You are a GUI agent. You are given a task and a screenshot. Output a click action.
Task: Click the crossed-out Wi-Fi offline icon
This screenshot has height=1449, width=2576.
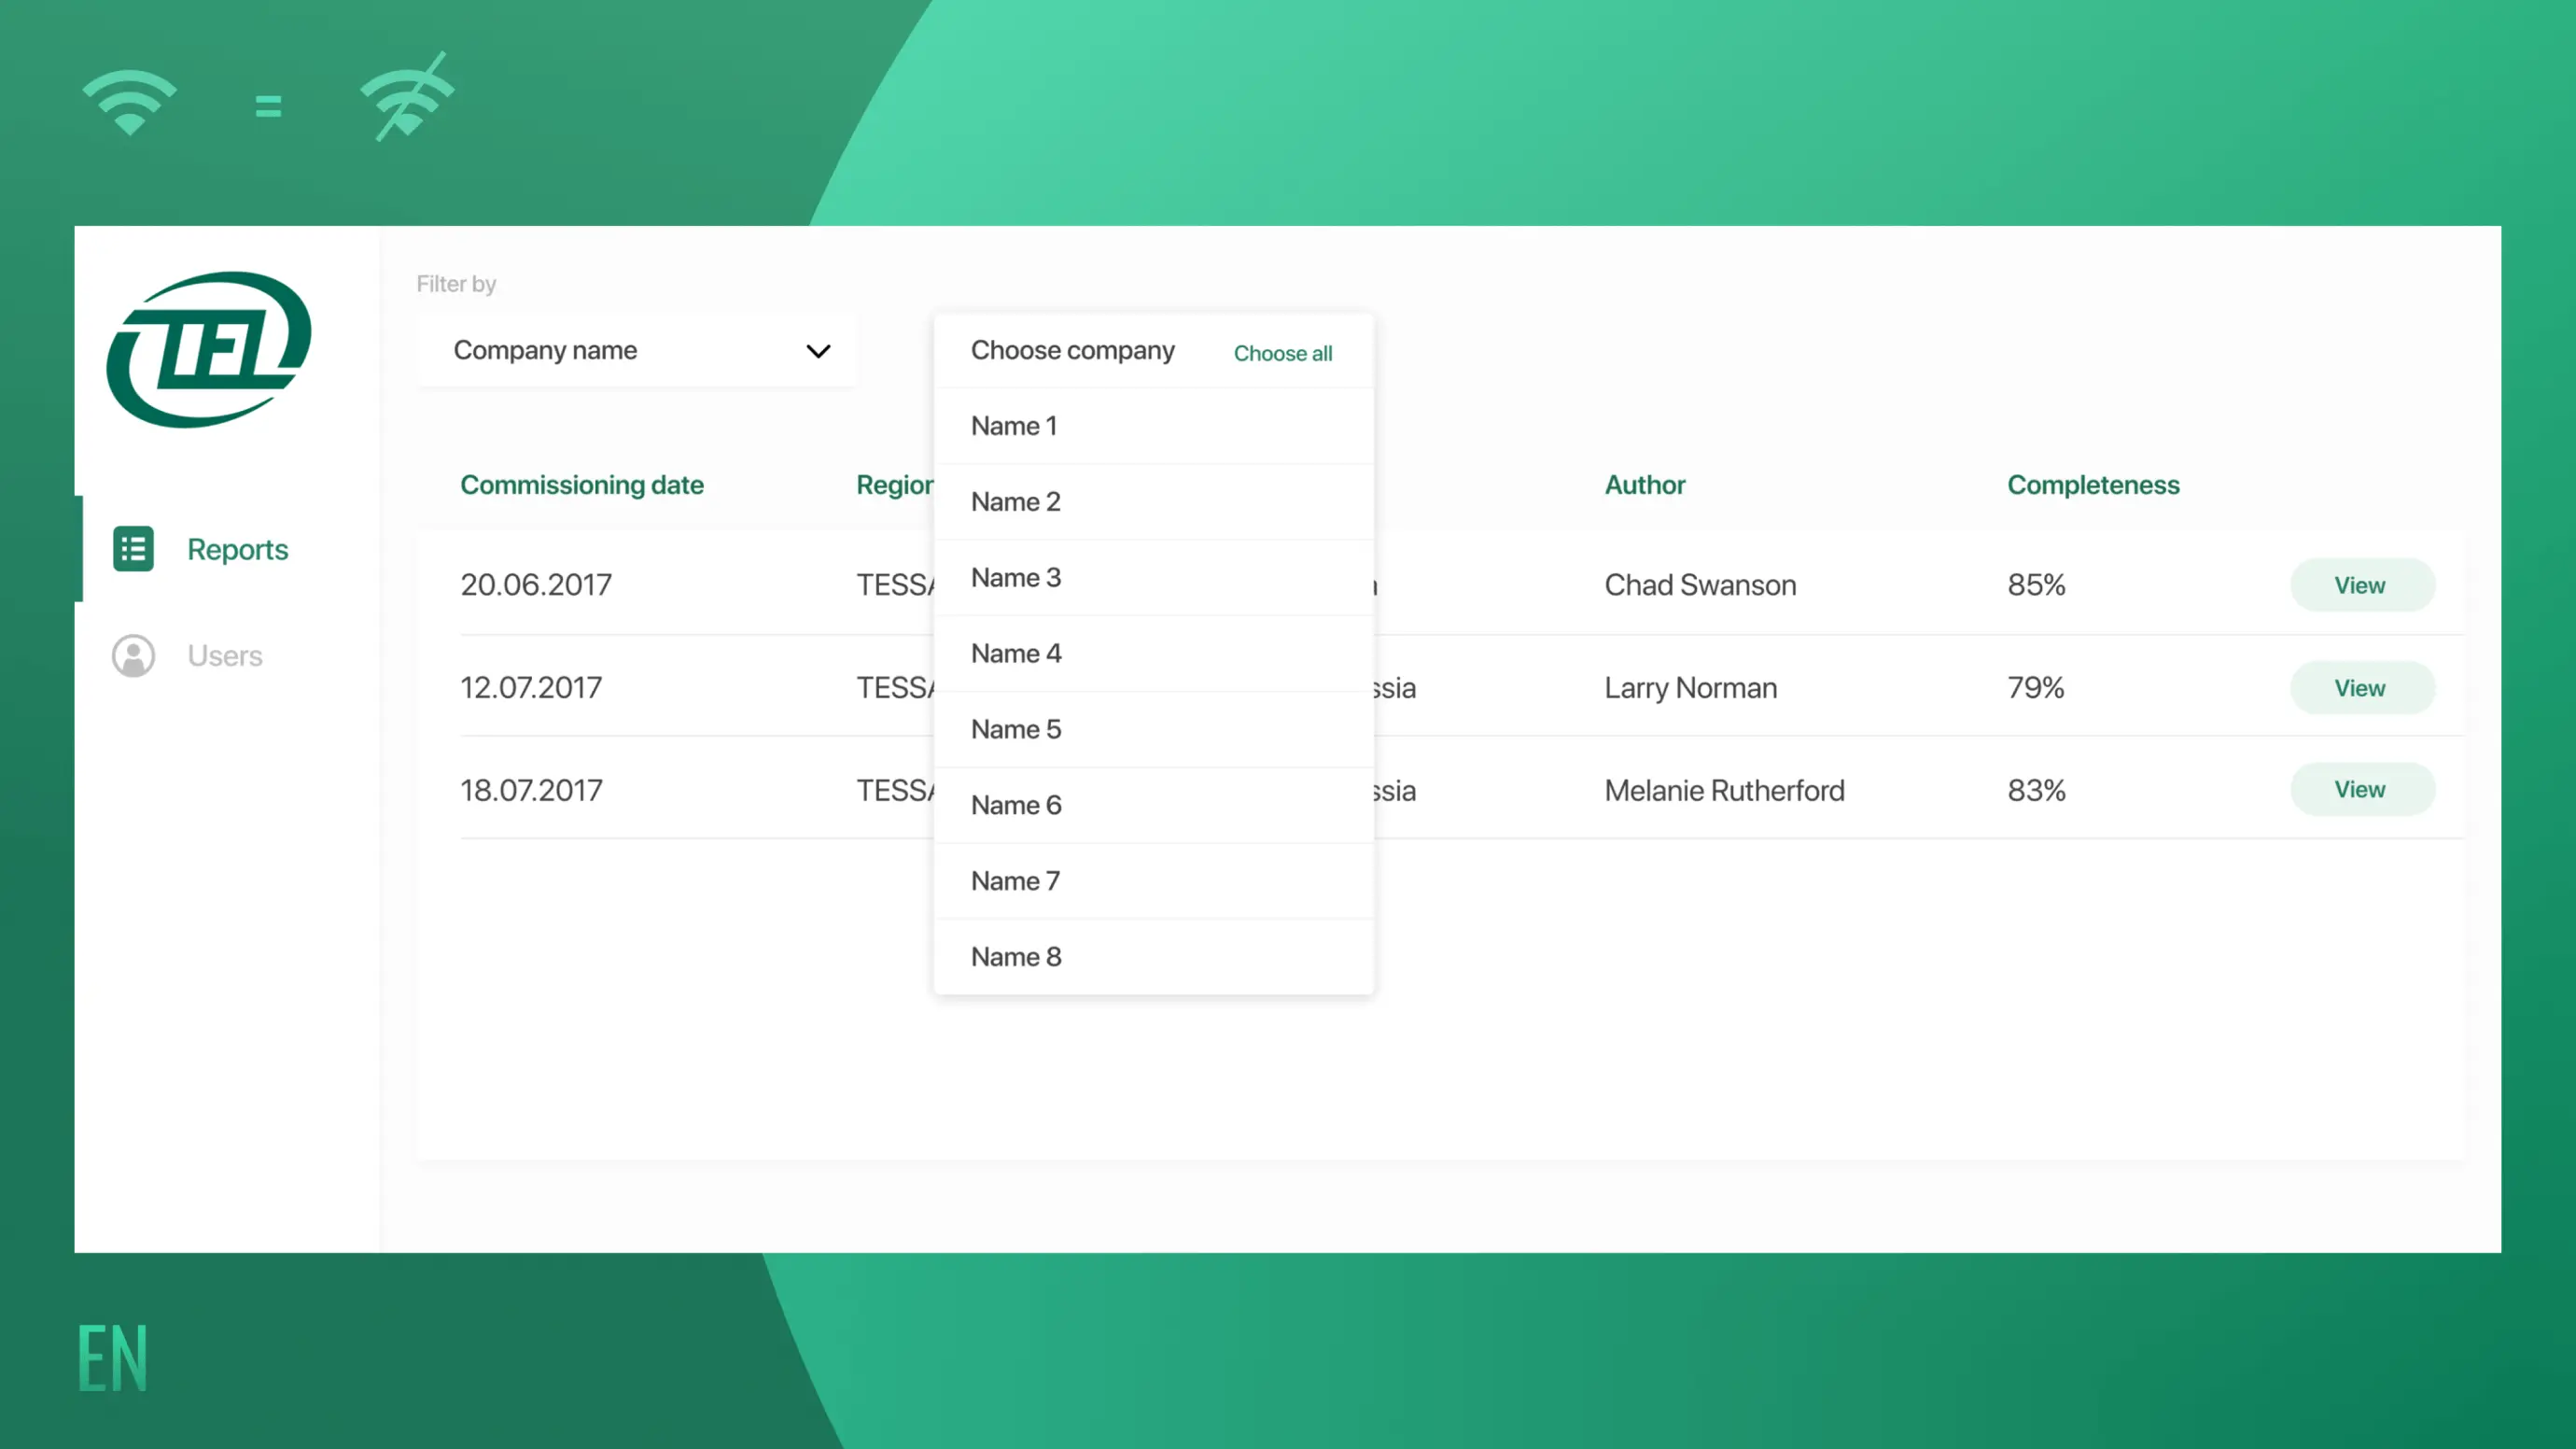click(x=408, y=98)
